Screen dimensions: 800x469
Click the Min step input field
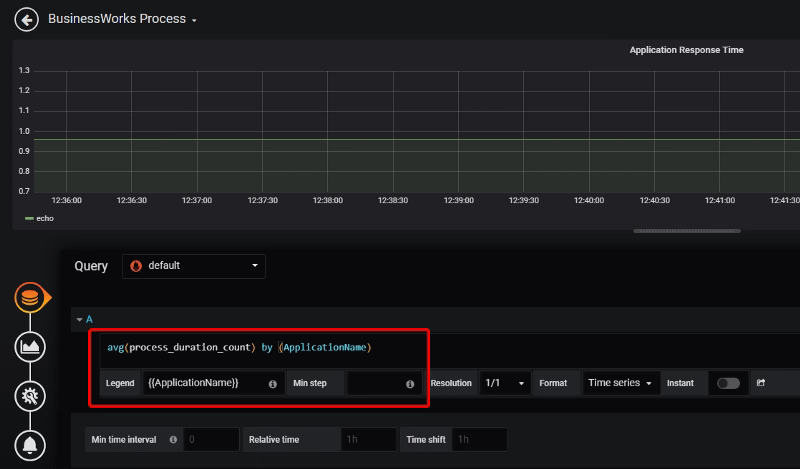tap(375, 383)
